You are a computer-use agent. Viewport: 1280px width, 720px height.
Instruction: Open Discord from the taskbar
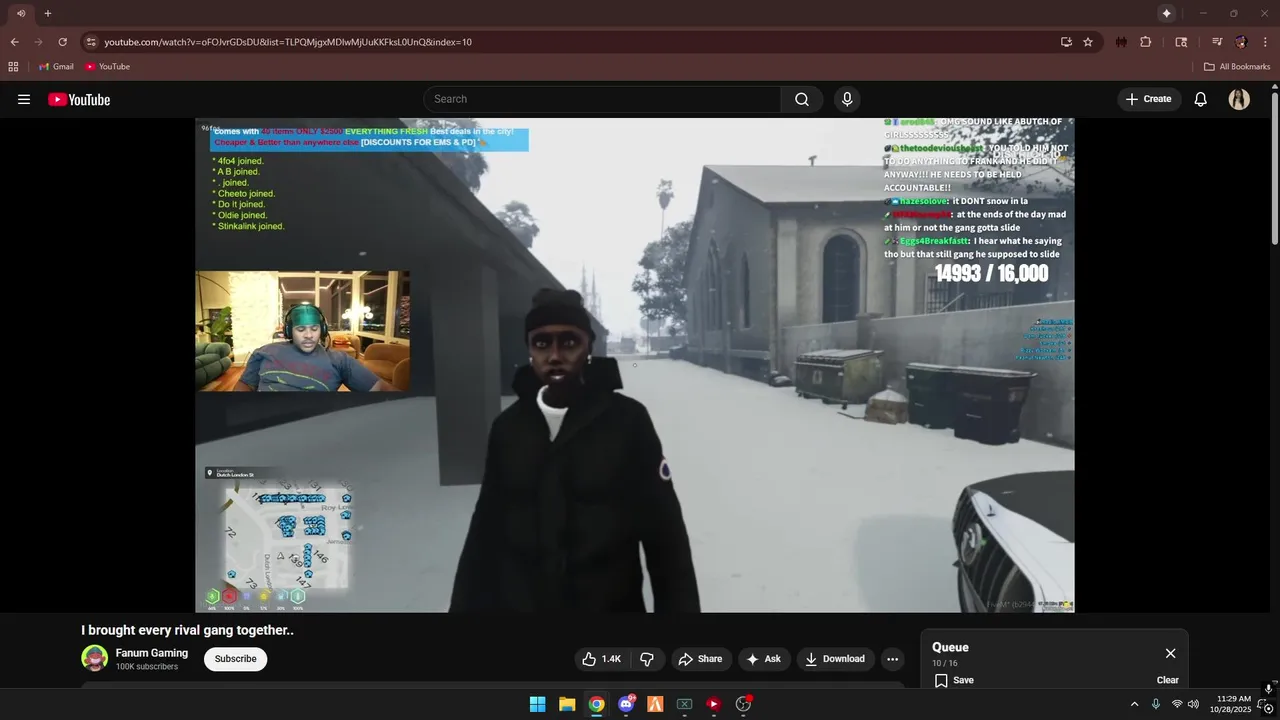pyautogui.click(x=626, y=704)
